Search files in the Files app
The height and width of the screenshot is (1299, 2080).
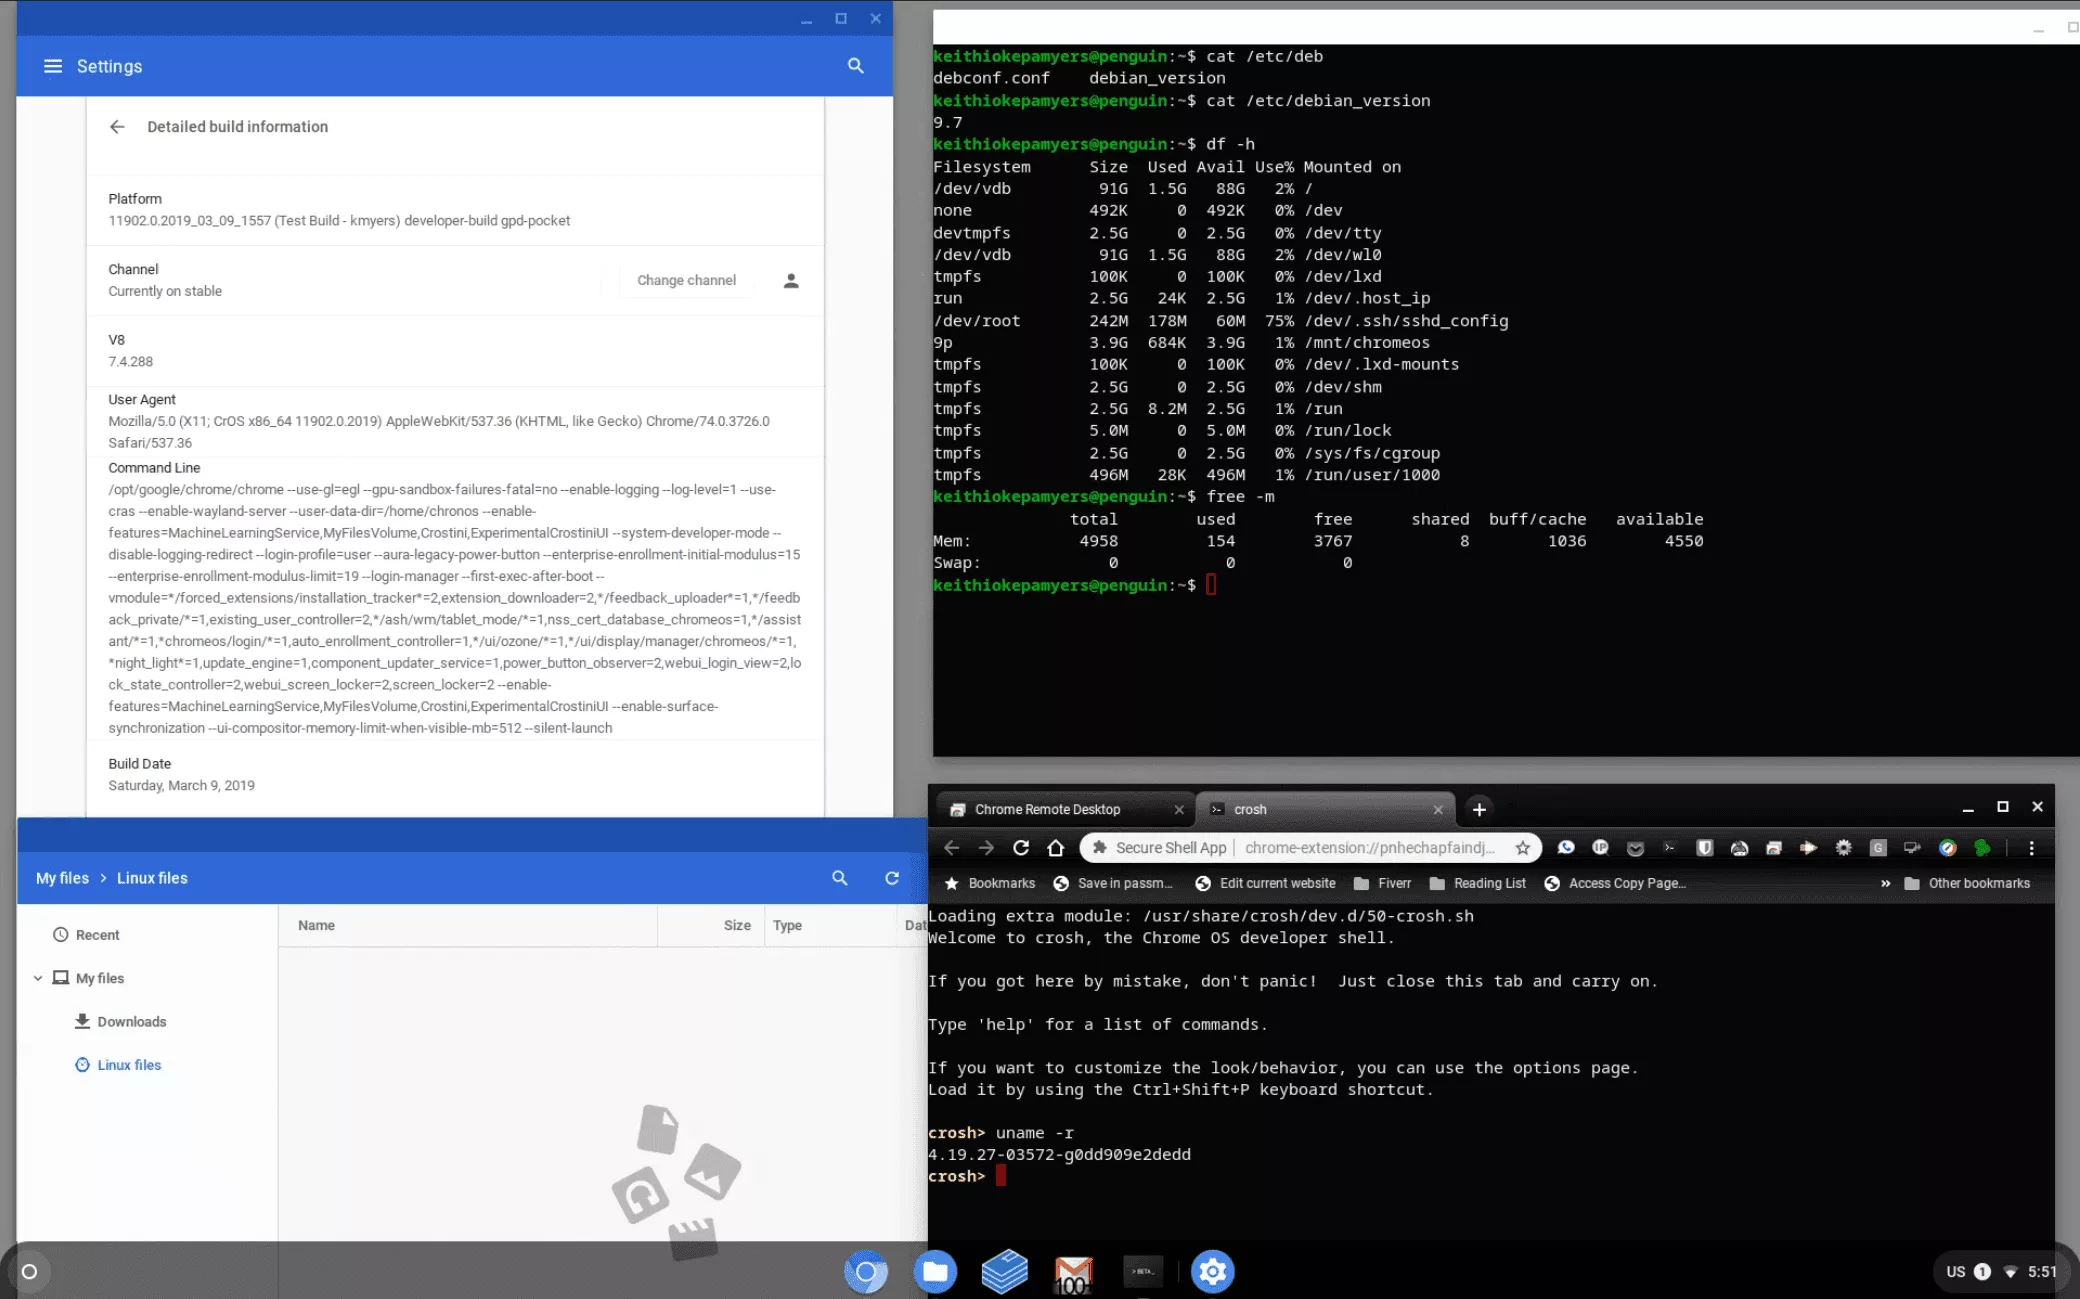coord(840,878)
